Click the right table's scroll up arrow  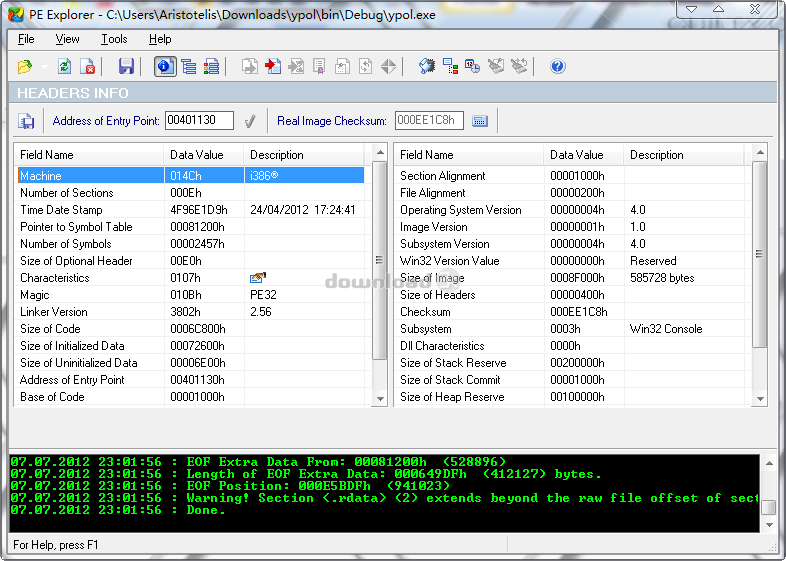tap(760, 152)
